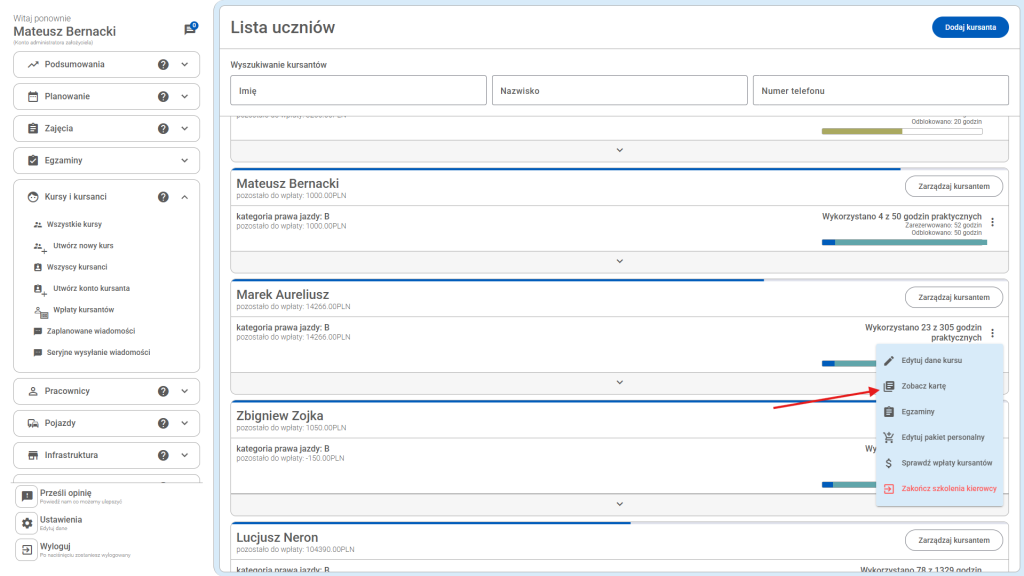Click the Prześlij opinię feedback icon
The height and width of the screenshot is (576, 1024).
pos(27,496)
